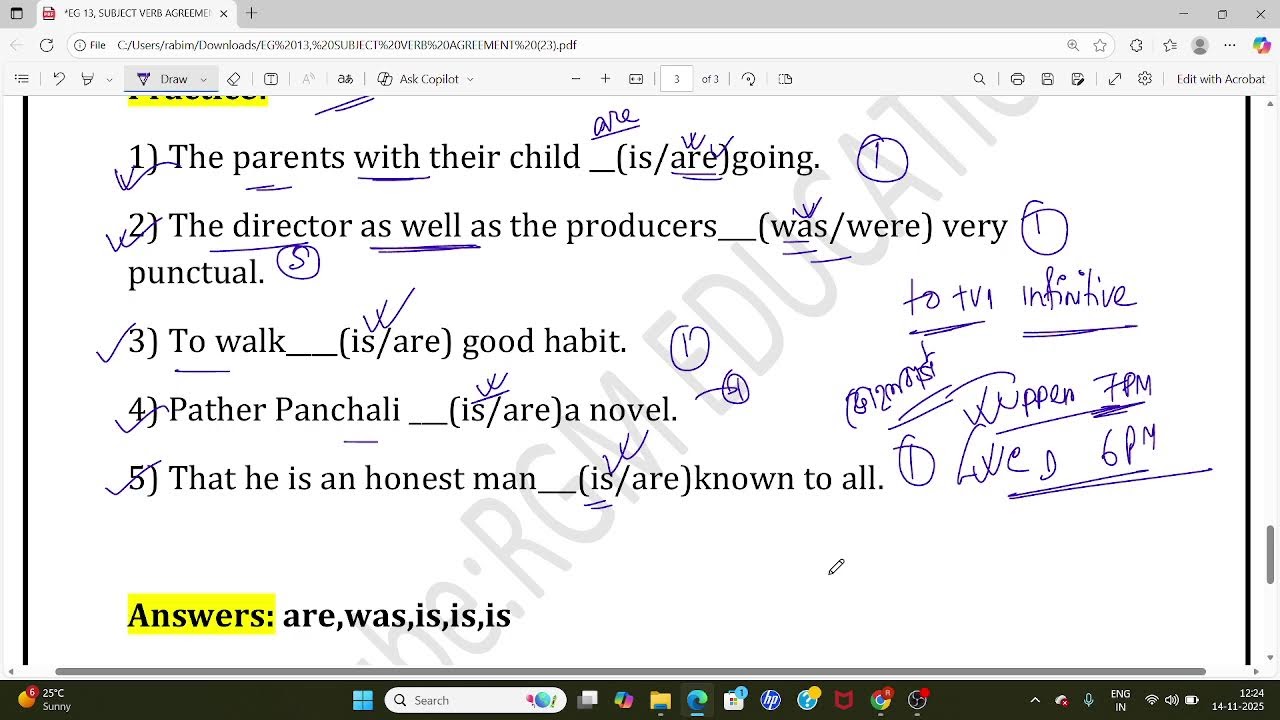The width and height of the screenshot is (1280, 720).
Task: Save the PDF file
Action: (1047, 79)
